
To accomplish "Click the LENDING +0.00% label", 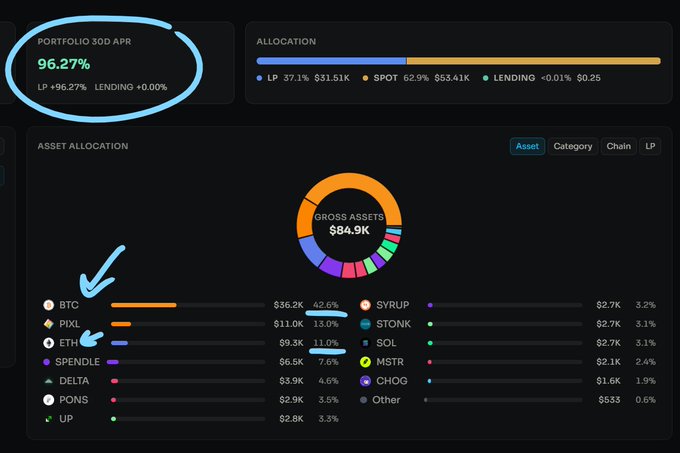I will (x=131, y=87).
